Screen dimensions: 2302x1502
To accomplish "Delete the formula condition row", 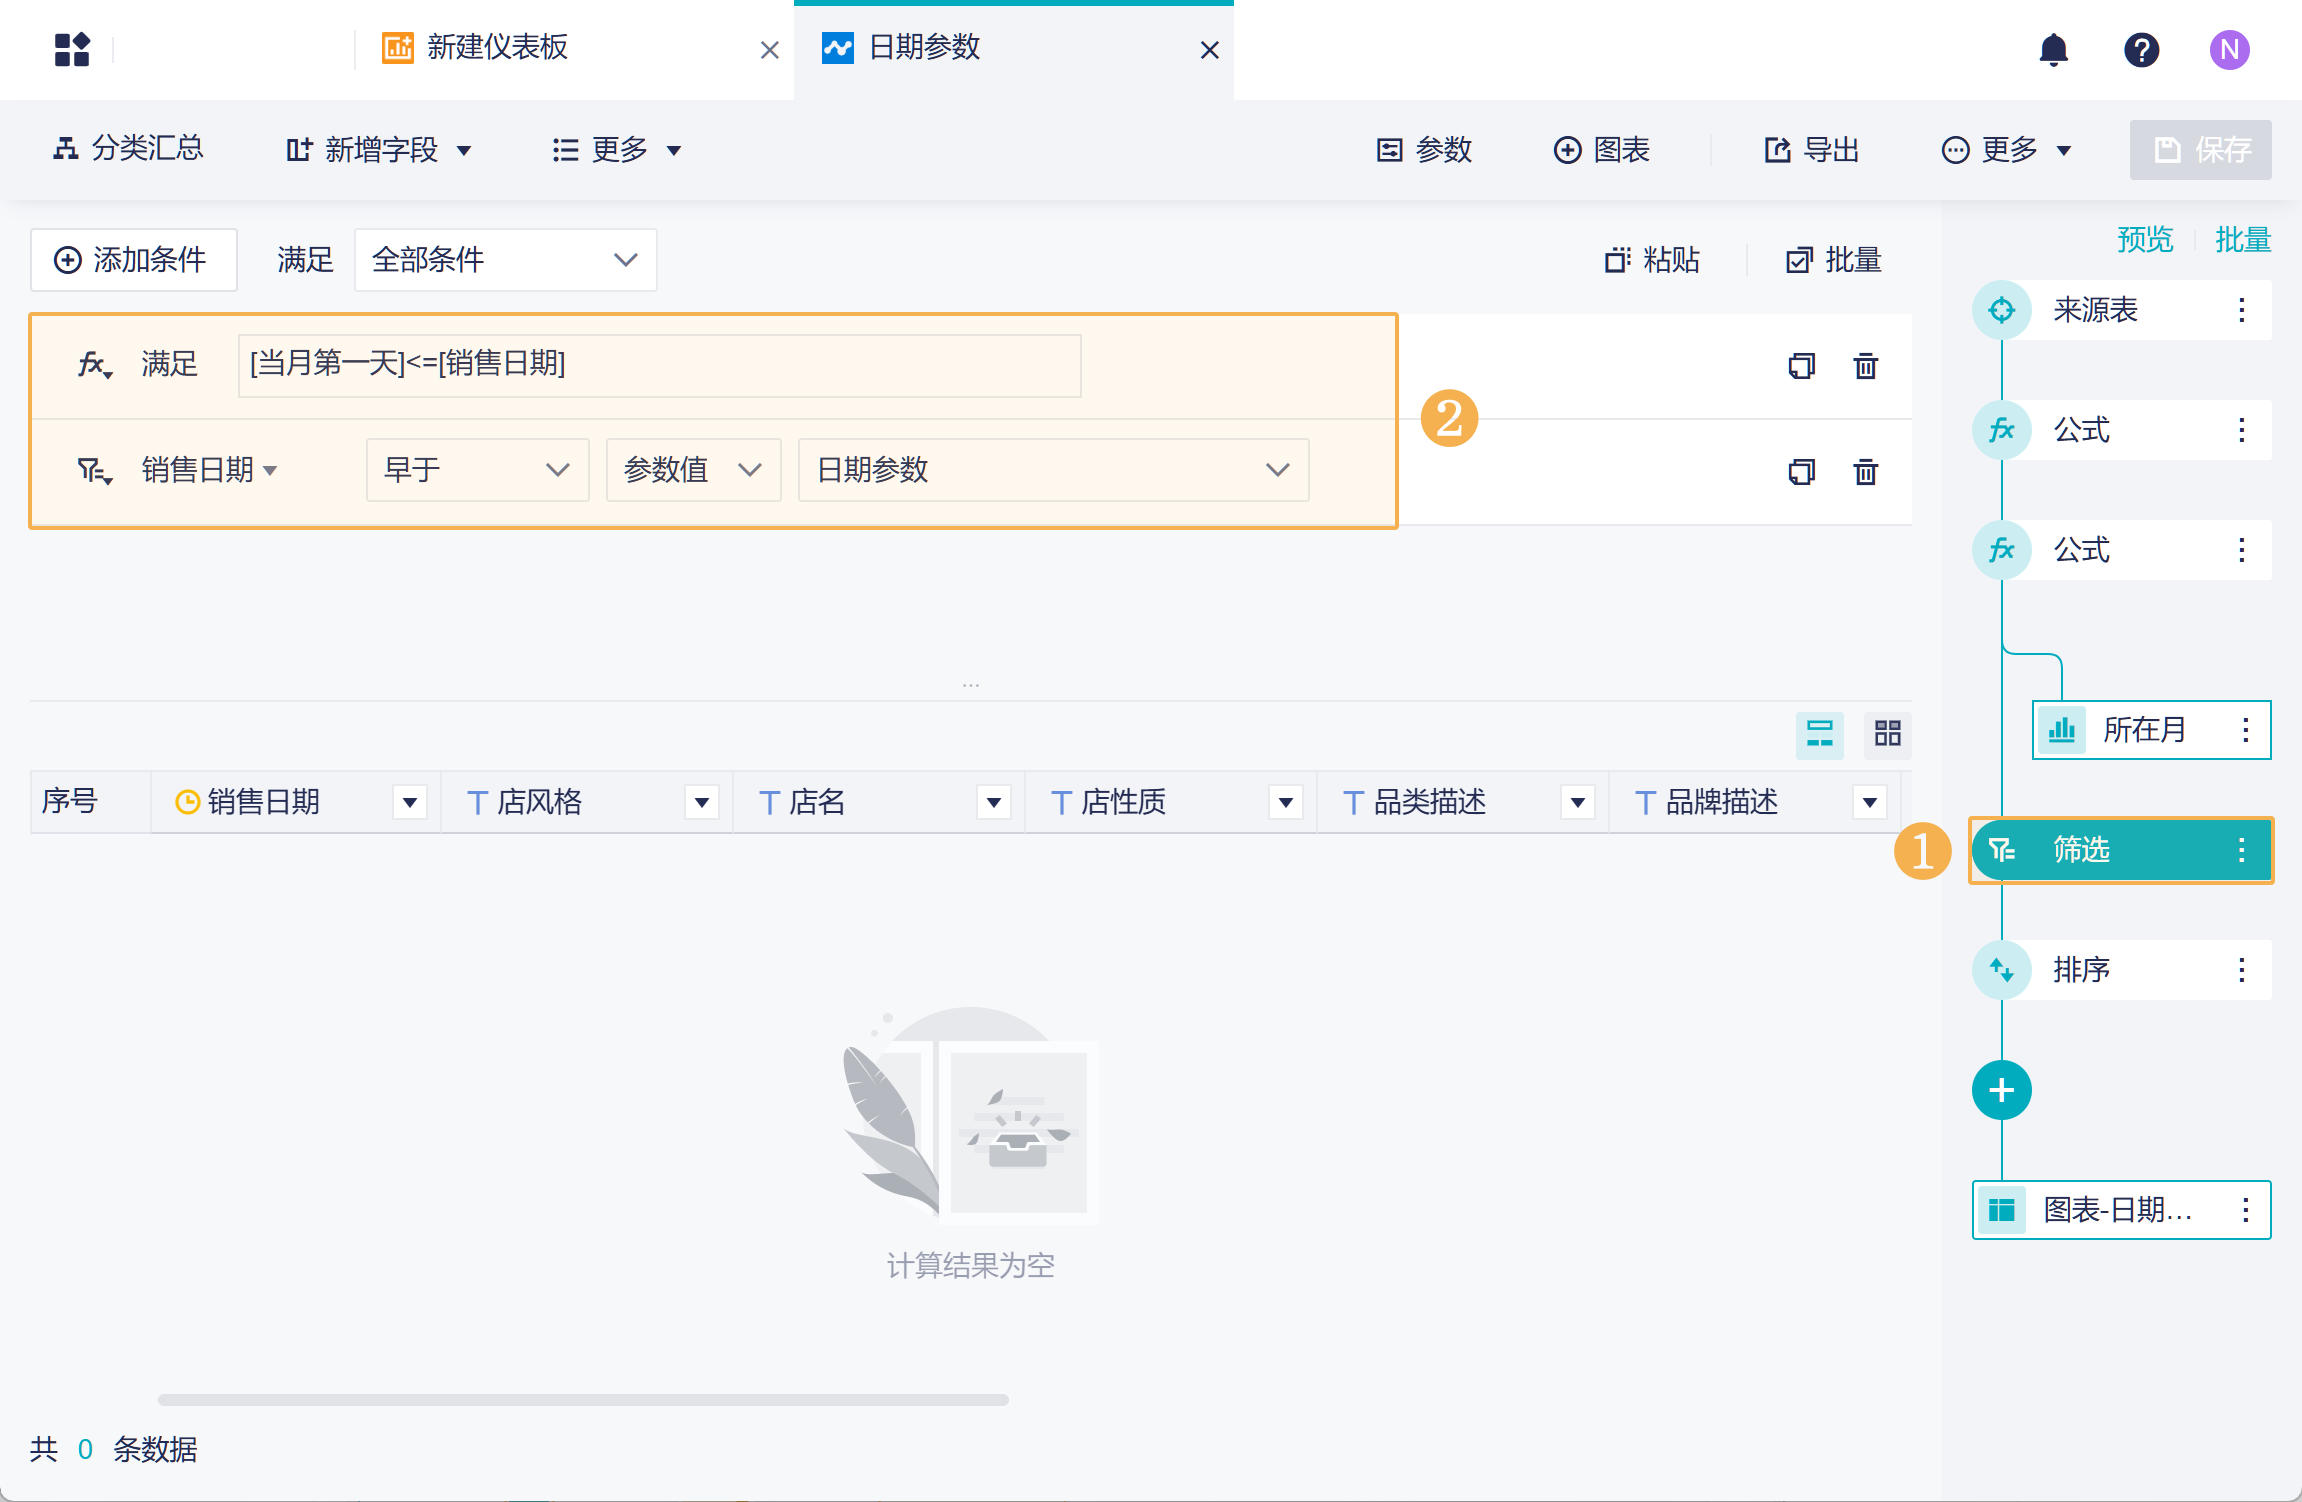I will pyautogui.click(x=1865, y=366).
